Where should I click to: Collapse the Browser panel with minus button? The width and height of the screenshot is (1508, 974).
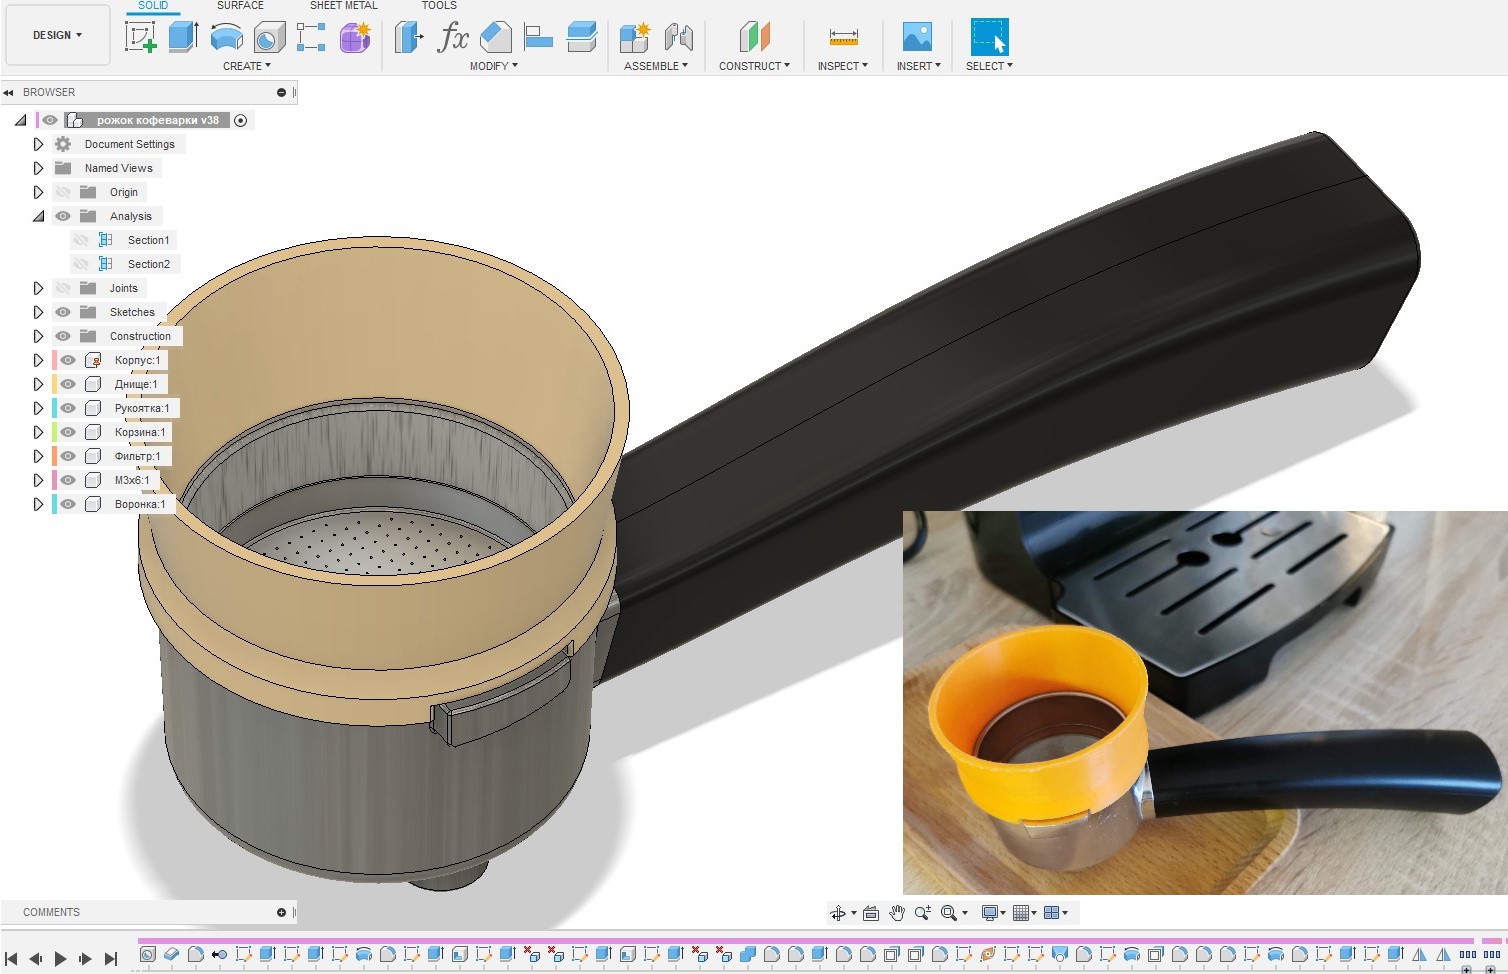(281, 92)
